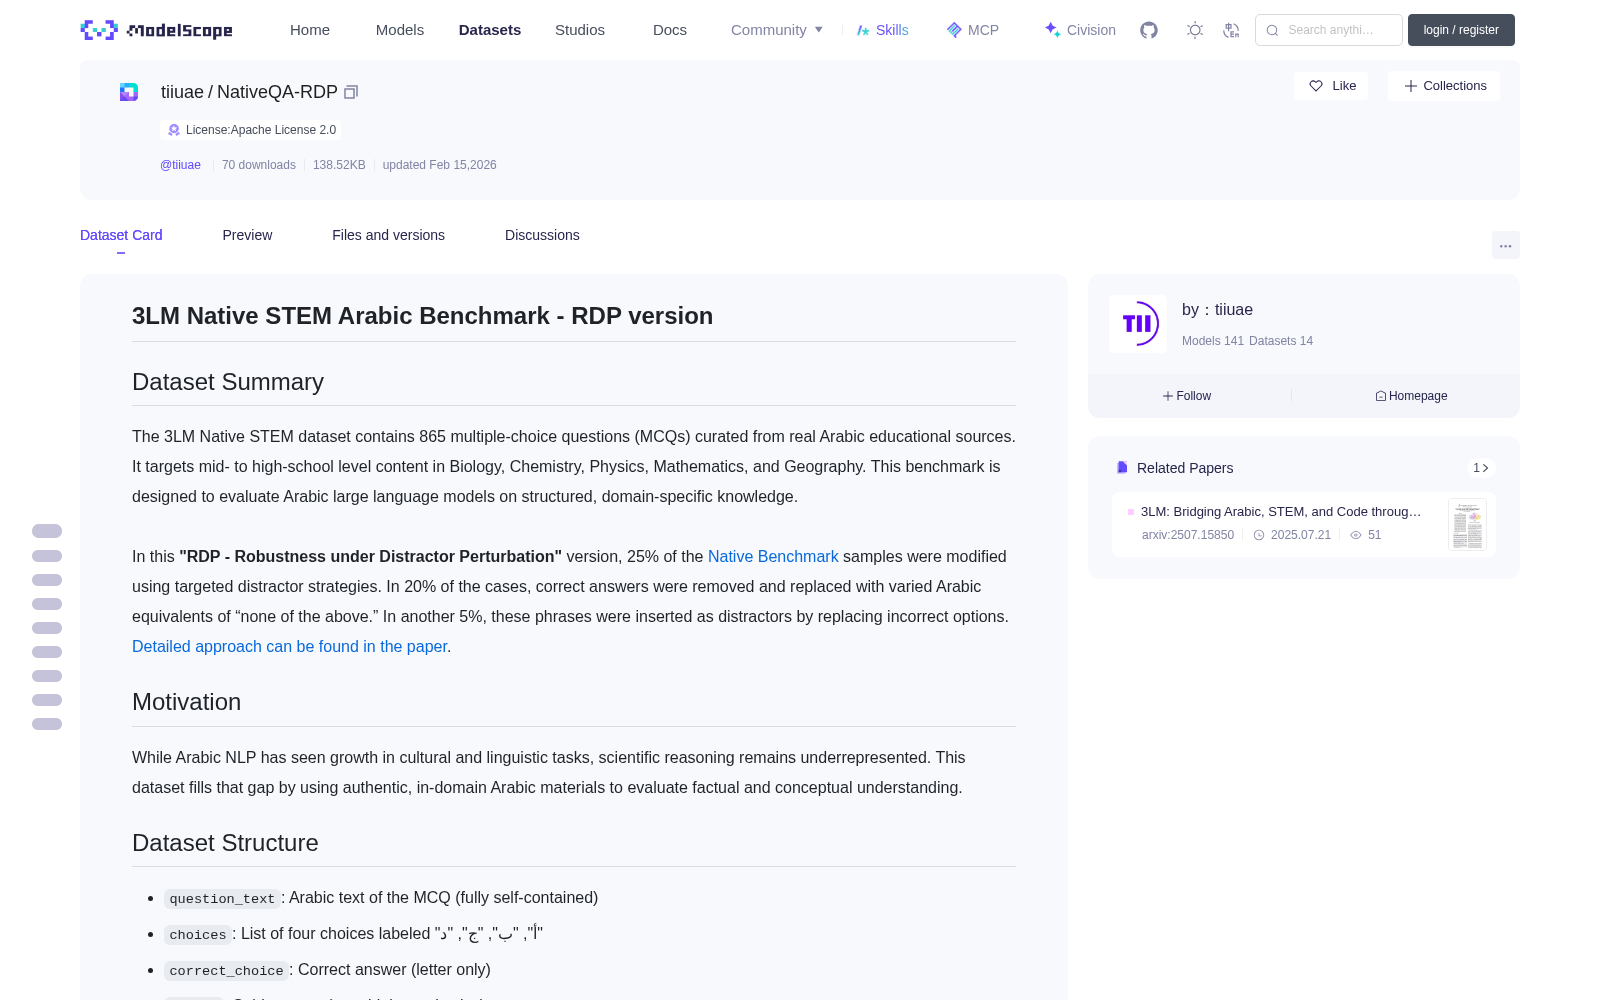Image resolution: width=1600 pixels, height=1000 pixels.
Task: Open tiiuae Homepage link
Action: (x=1411, y=396)
